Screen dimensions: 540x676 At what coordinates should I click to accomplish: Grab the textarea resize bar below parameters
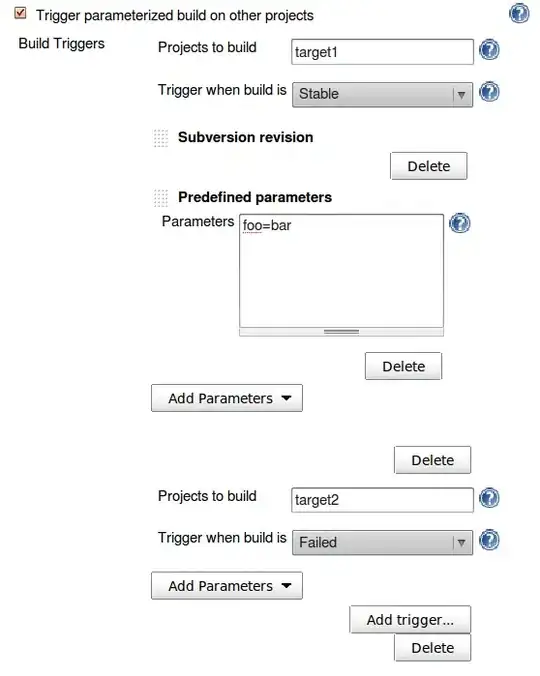pos(341,332)
